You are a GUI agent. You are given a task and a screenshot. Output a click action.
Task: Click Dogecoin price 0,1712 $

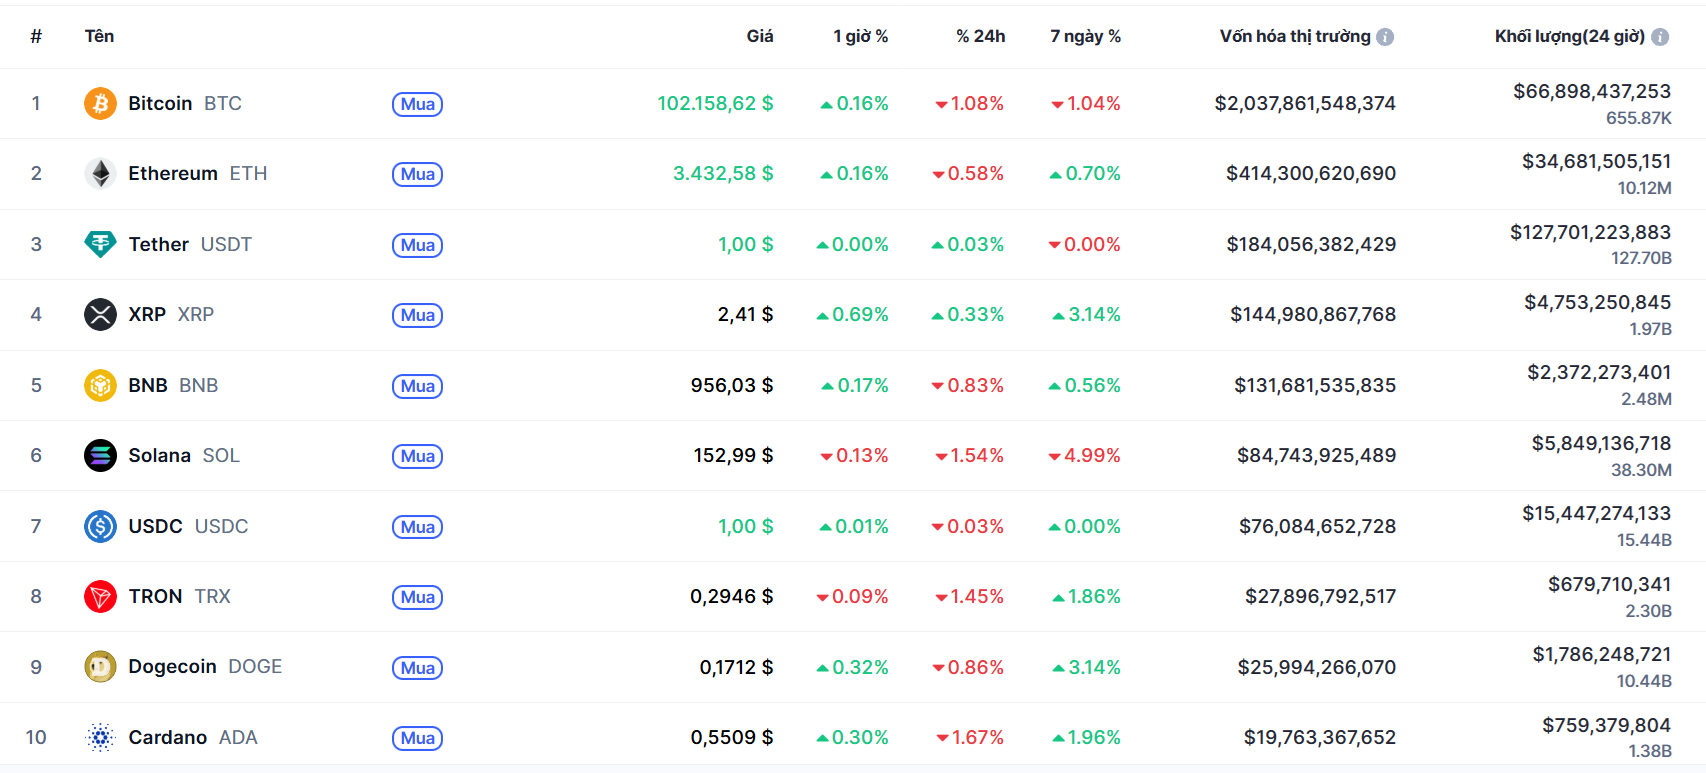click(x=736, y=667)
